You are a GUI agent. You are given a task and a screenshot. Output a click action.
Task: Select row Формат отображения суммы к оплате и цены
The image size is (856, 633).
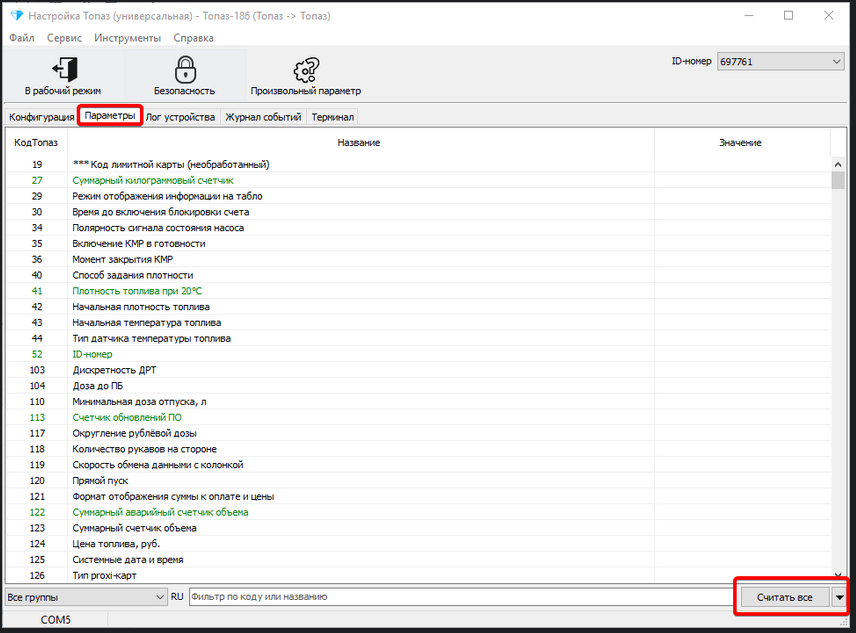418,497
